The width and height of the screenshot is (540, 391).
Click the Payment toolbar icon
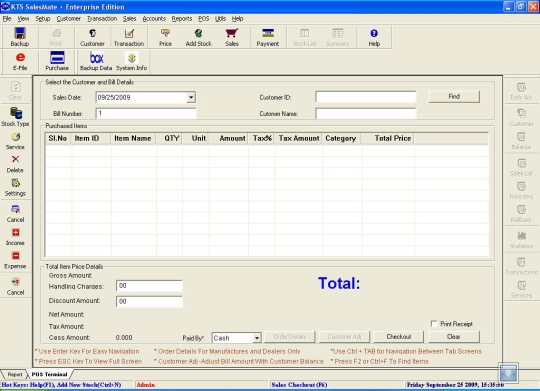[268, 37]
